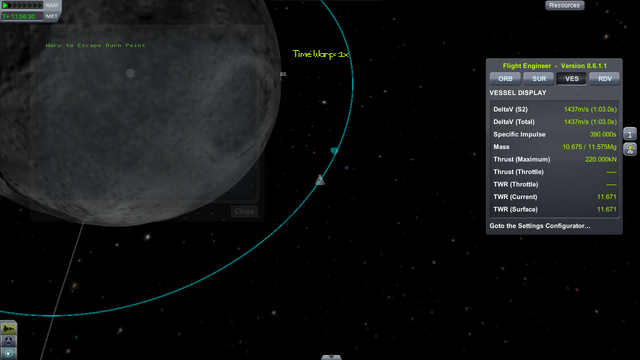Click the MET mission time label
Viewport: 640px width, 360px height.
pyautogui.click(x=51, y=16)
